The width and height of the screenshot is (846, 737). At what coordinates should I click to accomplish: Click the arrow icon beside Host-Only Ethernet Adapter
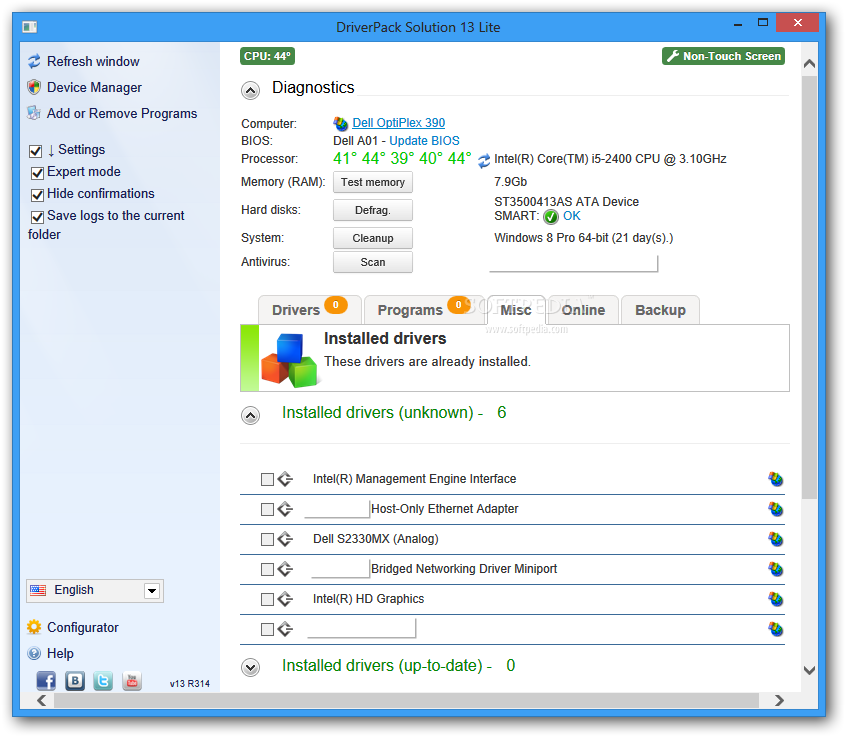(x=285, y=509)
